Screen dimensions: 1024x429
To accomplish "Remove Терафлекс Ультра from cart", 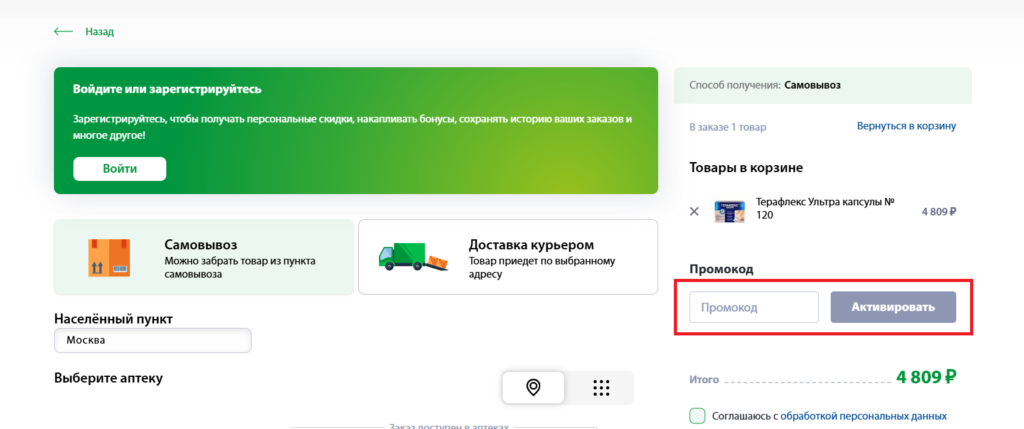I will click(x=694, y=212).
